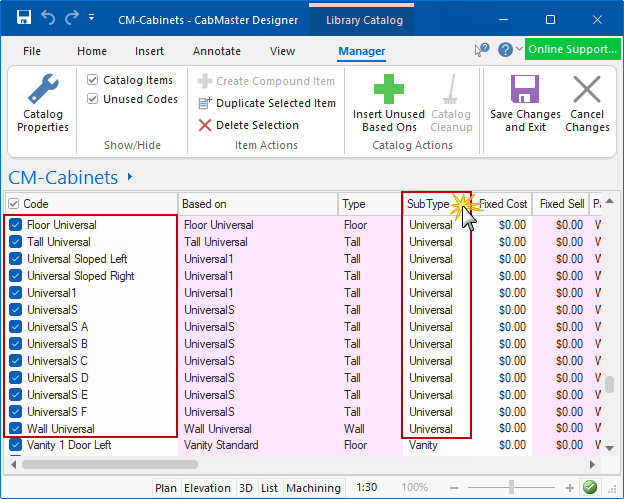This screenshot has height=499, width=624.
Task: Toggle the Unused Codes checkbox
Action: (x=93, y=99)
